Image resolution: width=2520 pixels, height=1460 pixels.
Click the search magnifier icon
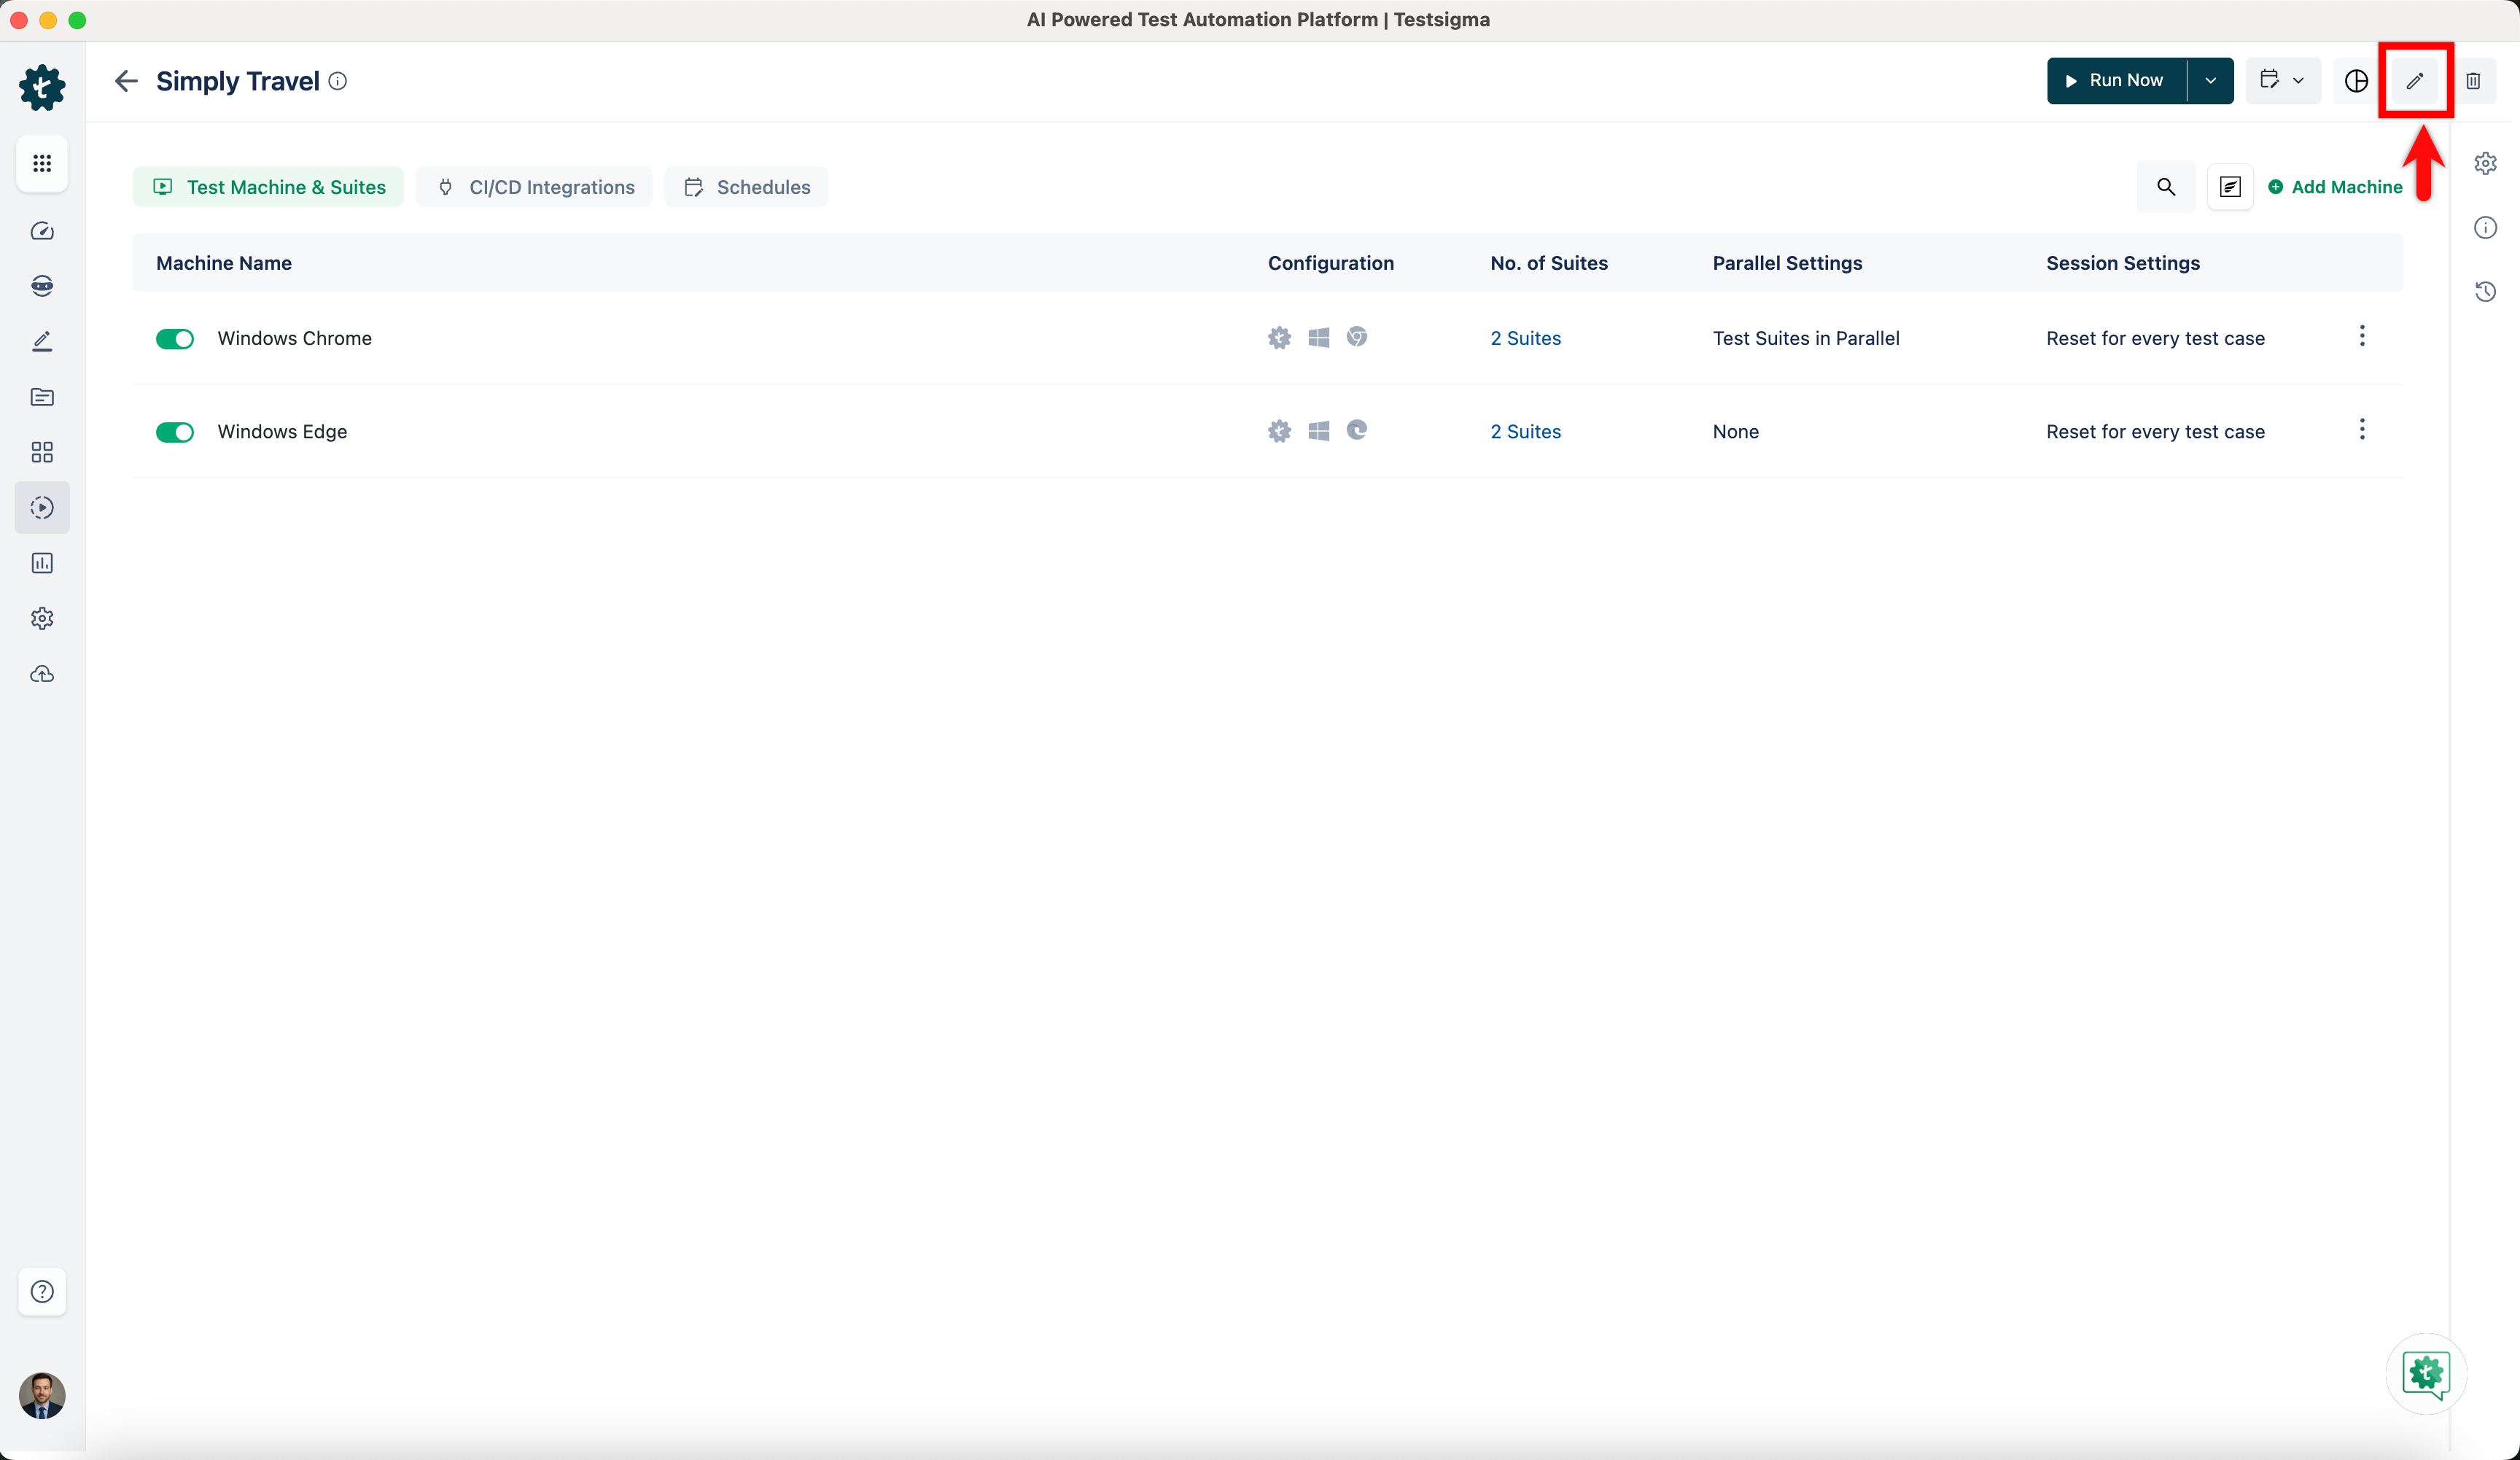tap(2166, 187)
